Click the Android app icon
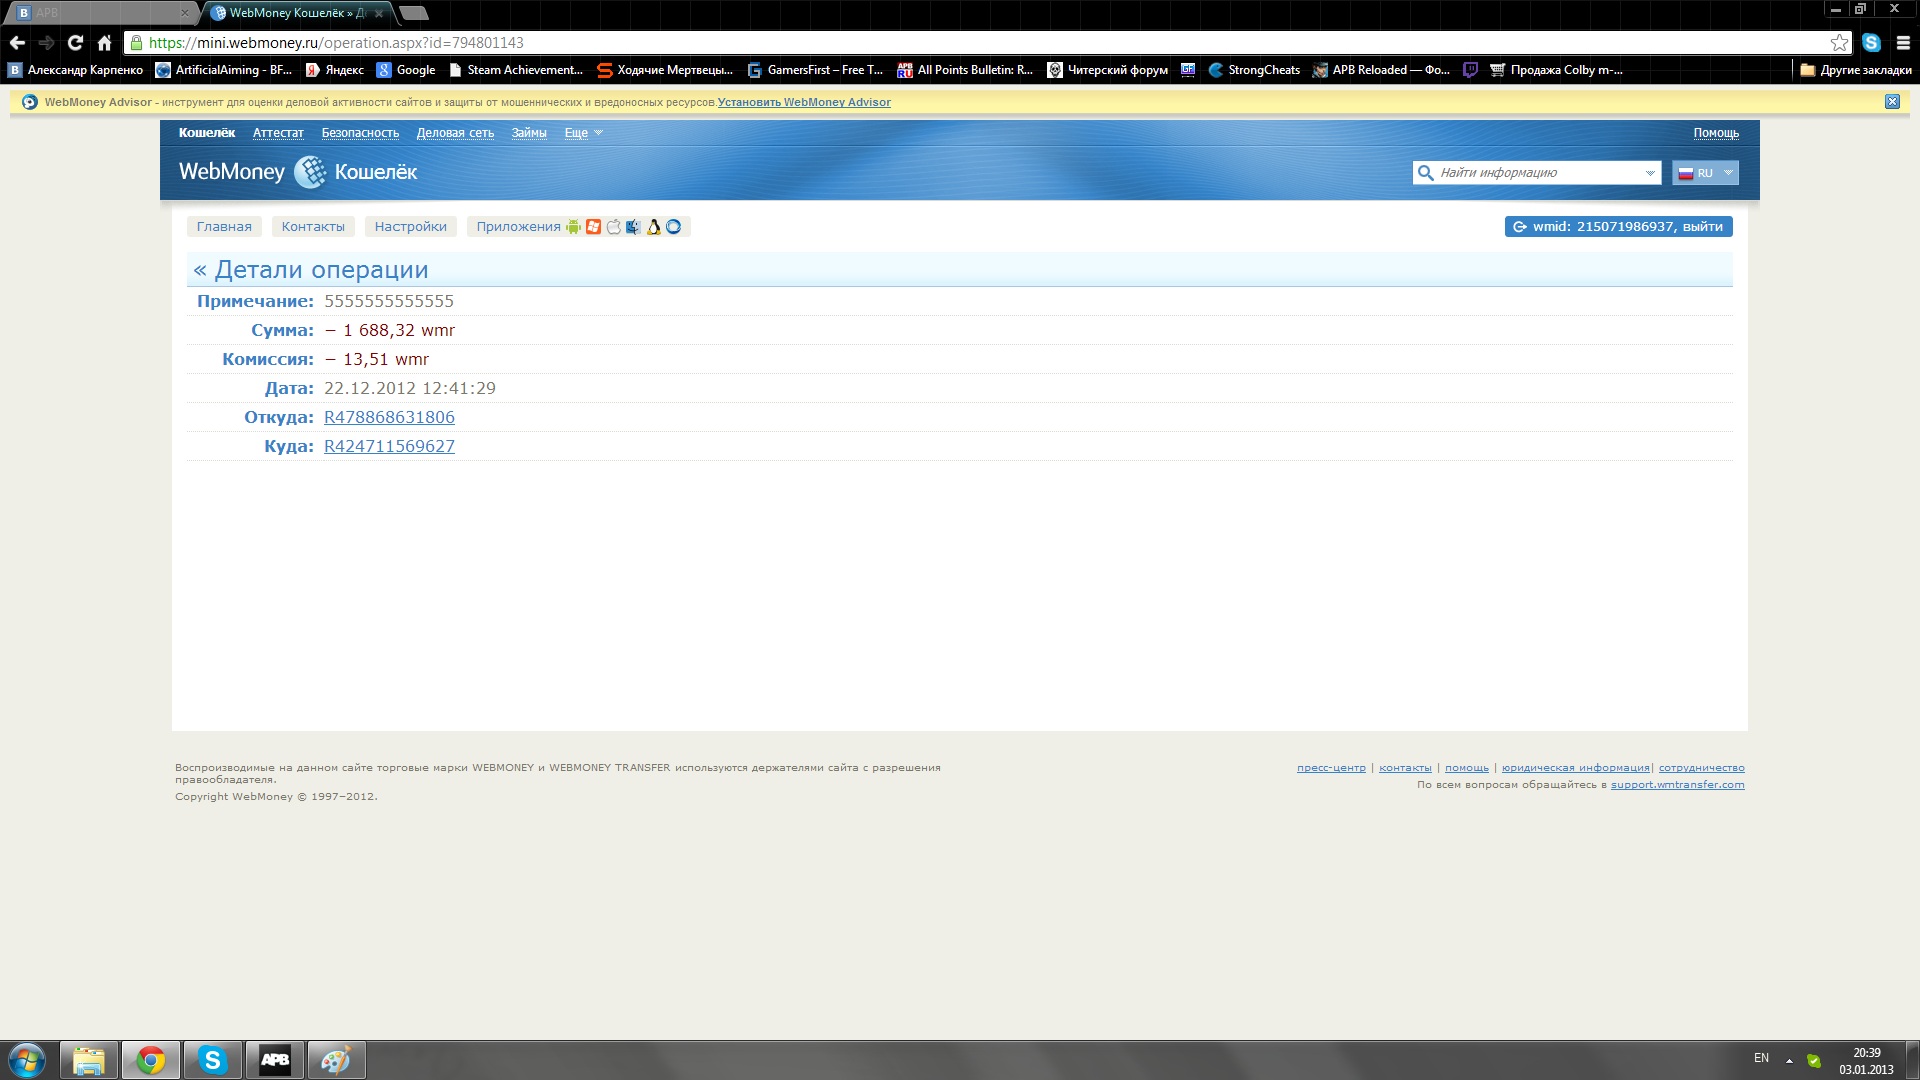 (x=573, y=227)
